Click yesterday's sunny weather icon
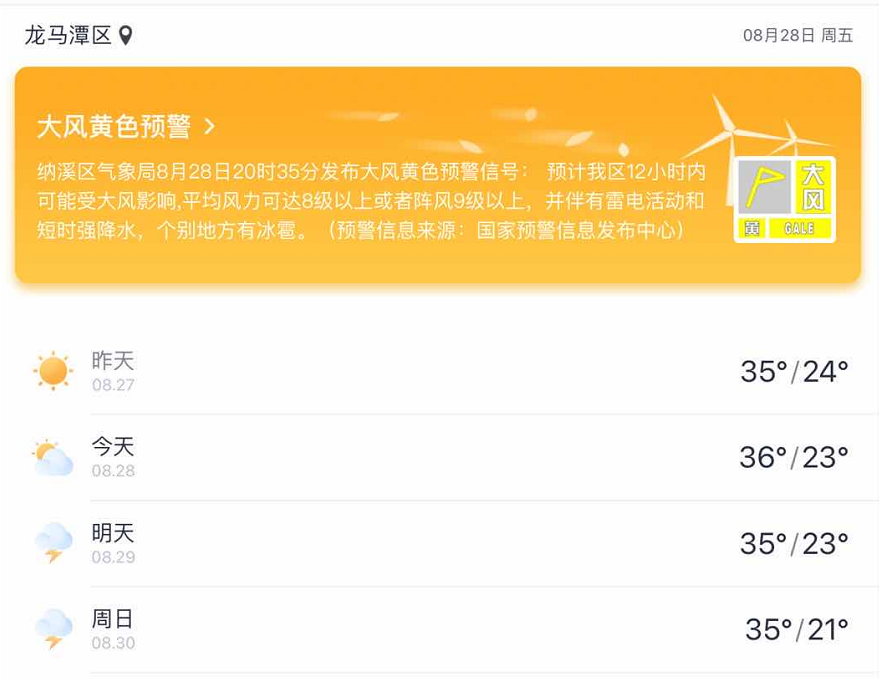The height and width of the screenshot is (679, 879). click(x=53, y=371)
